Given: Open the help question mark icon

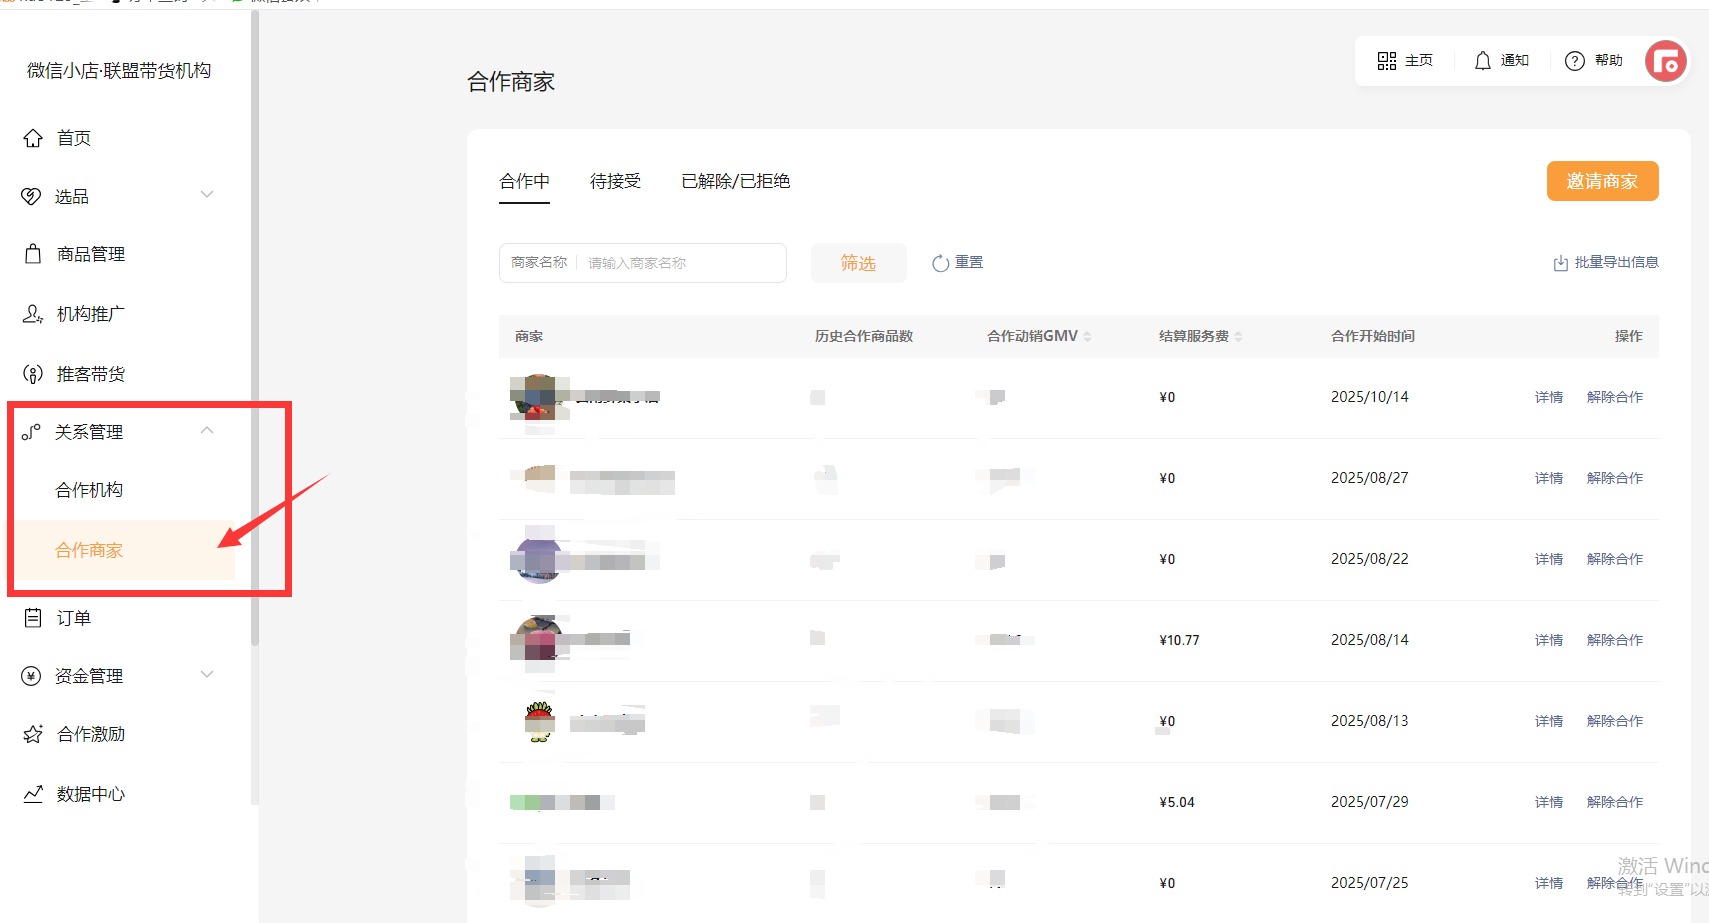Looking at the screenshot, I should pos(1574,61).
